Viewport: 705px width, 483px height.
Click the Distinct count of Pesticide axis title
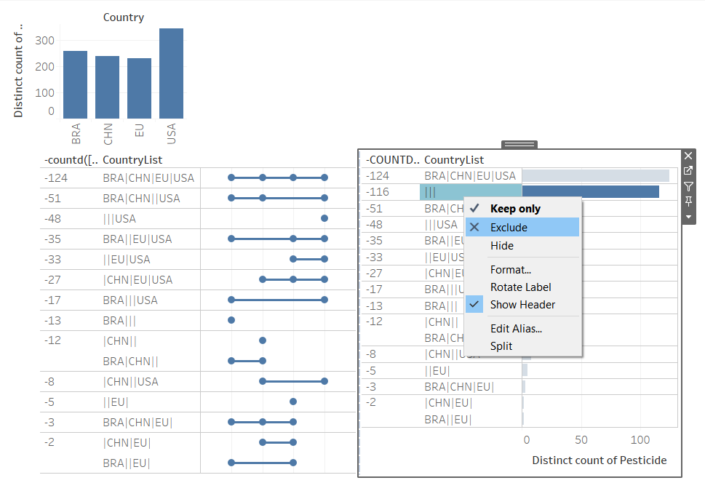(599, 459)
